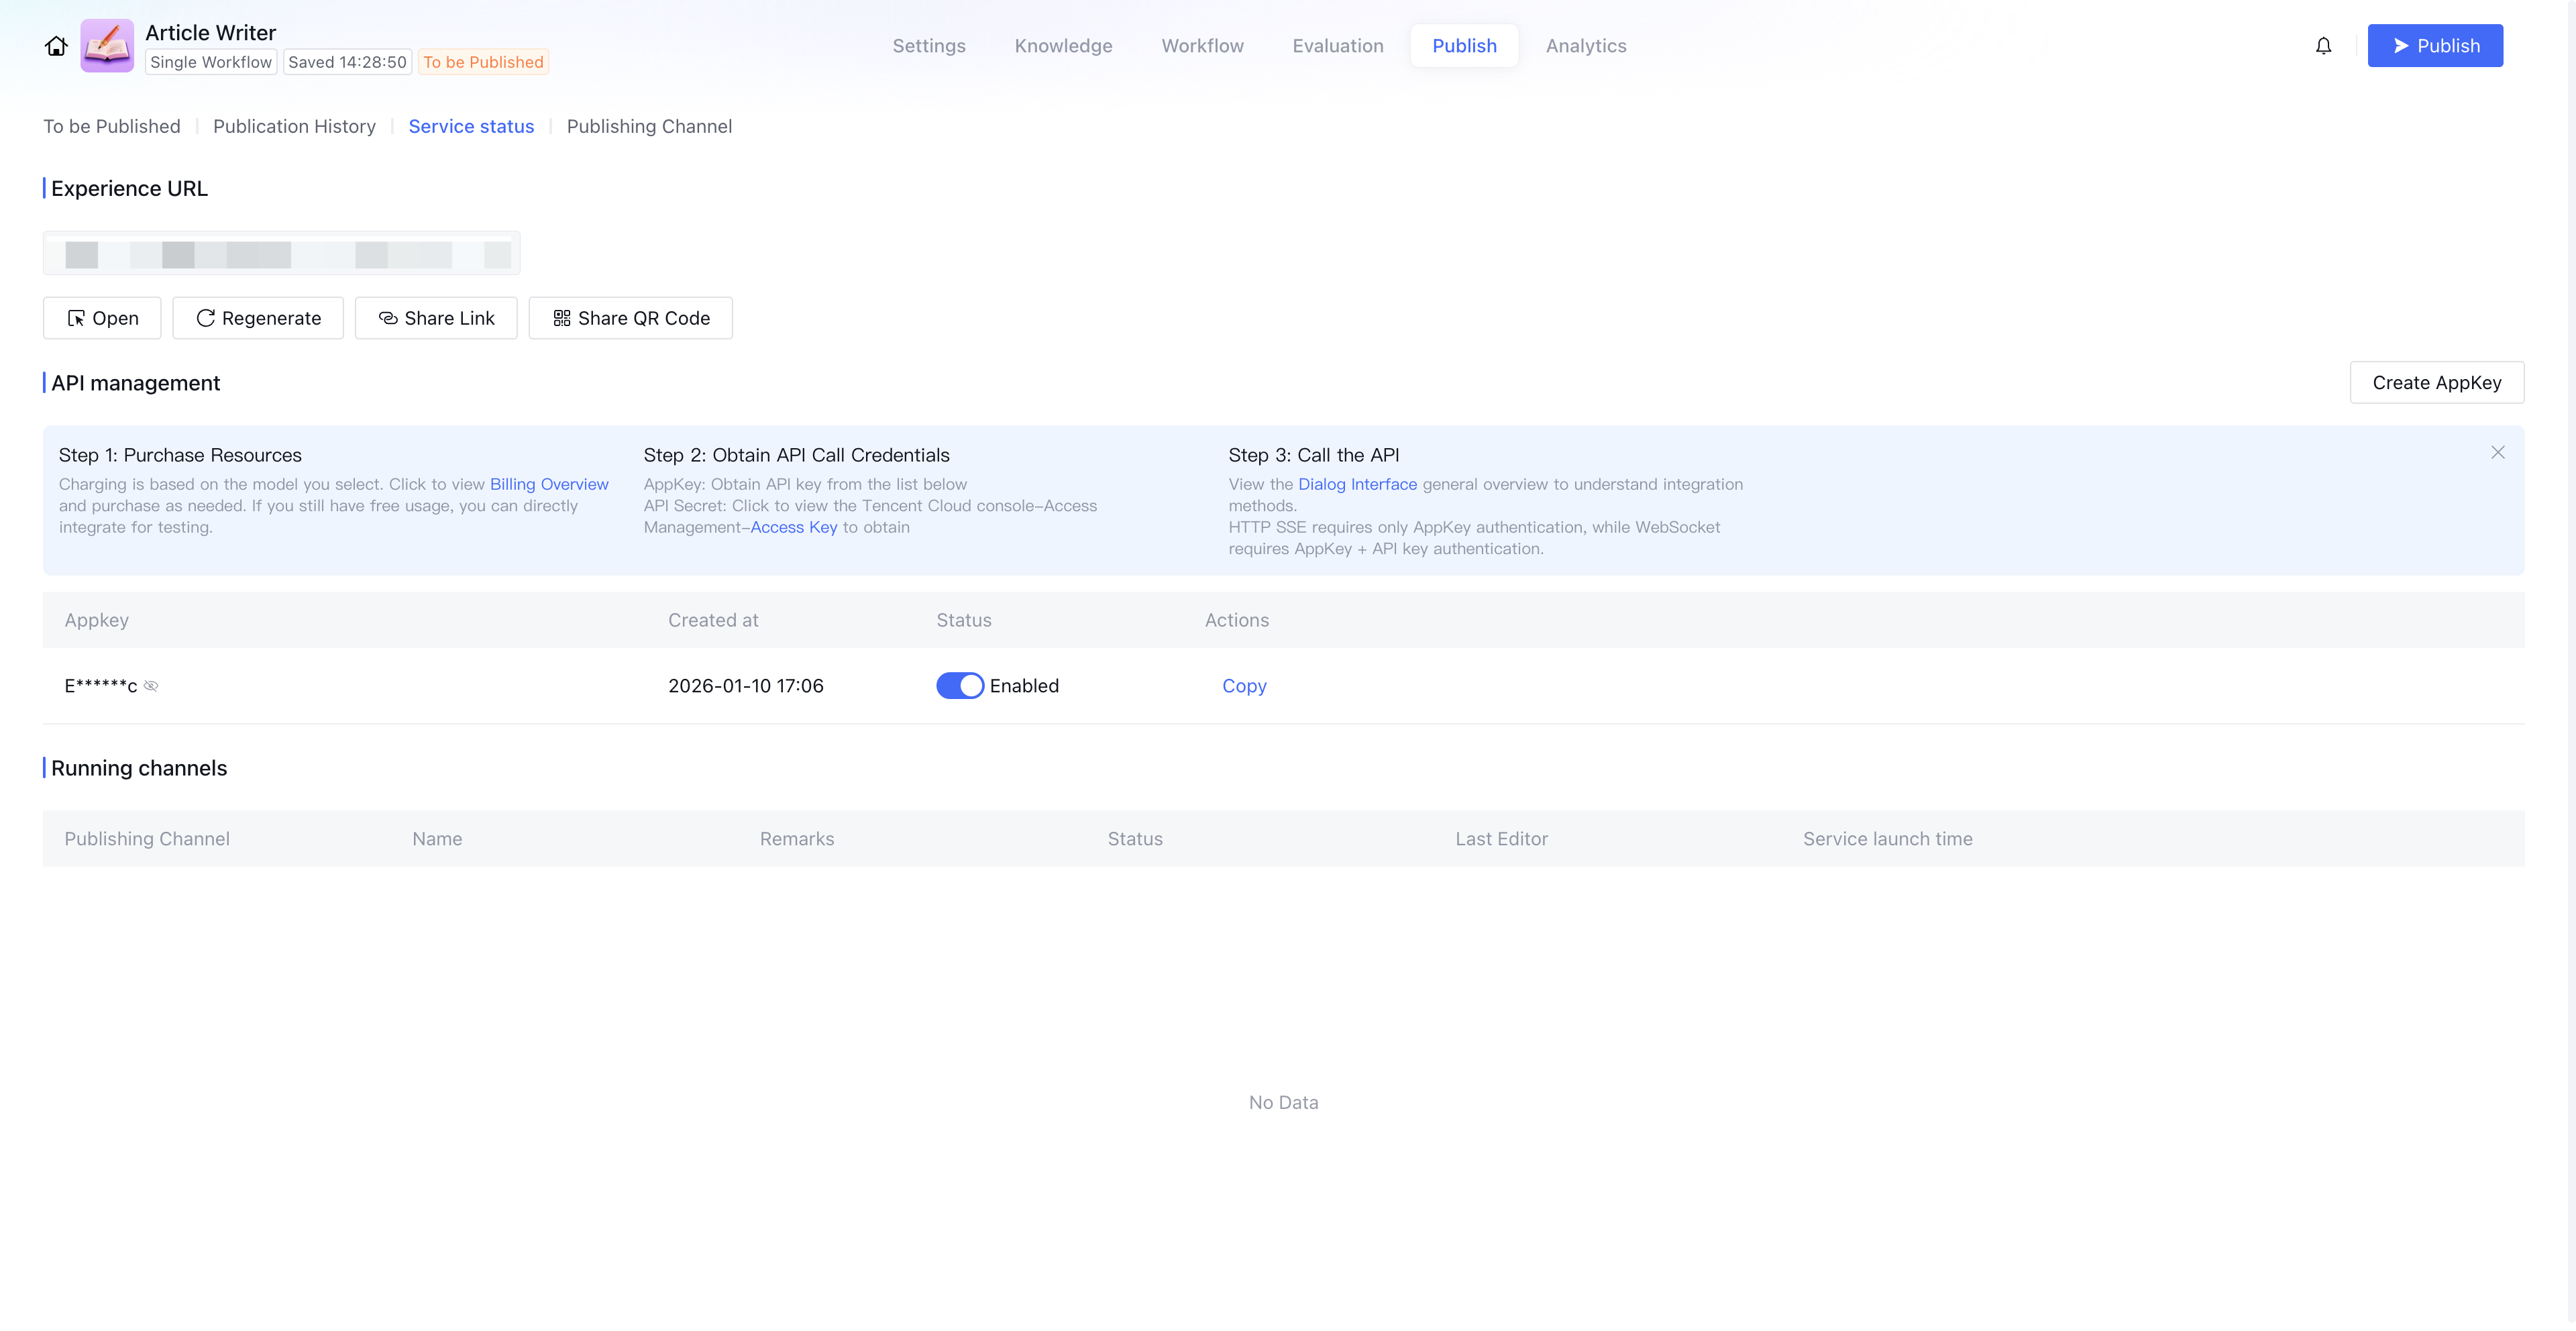
Task: Dismiss the API steps info banner
Action: click(2497, 453)
